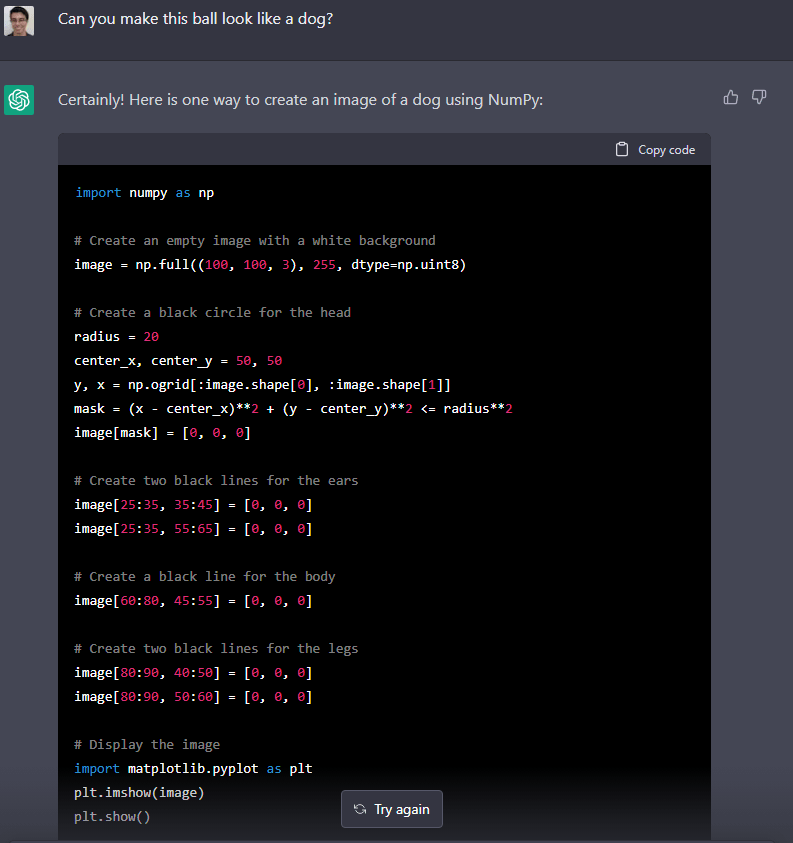The image size is (793, 843).
Task: Click the np.ogrid code line
Action: (x=270, y=385)
